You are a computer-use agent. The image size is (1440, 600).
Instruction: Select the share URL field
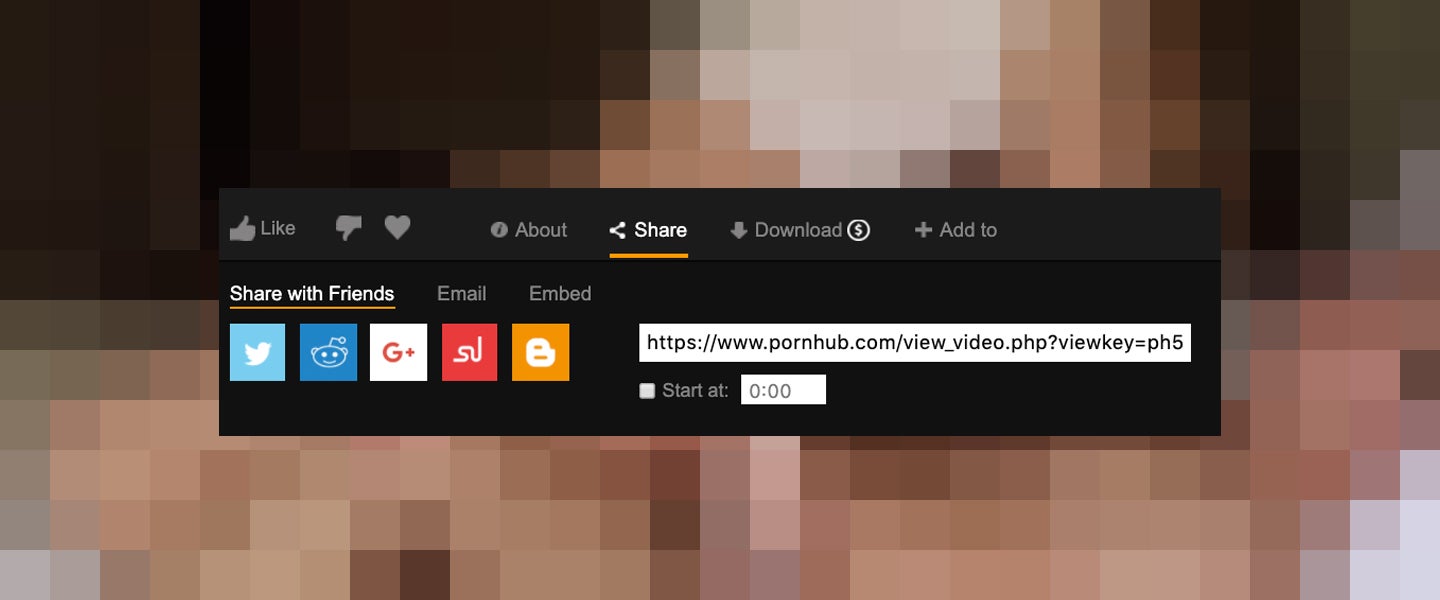pos(915,343)
